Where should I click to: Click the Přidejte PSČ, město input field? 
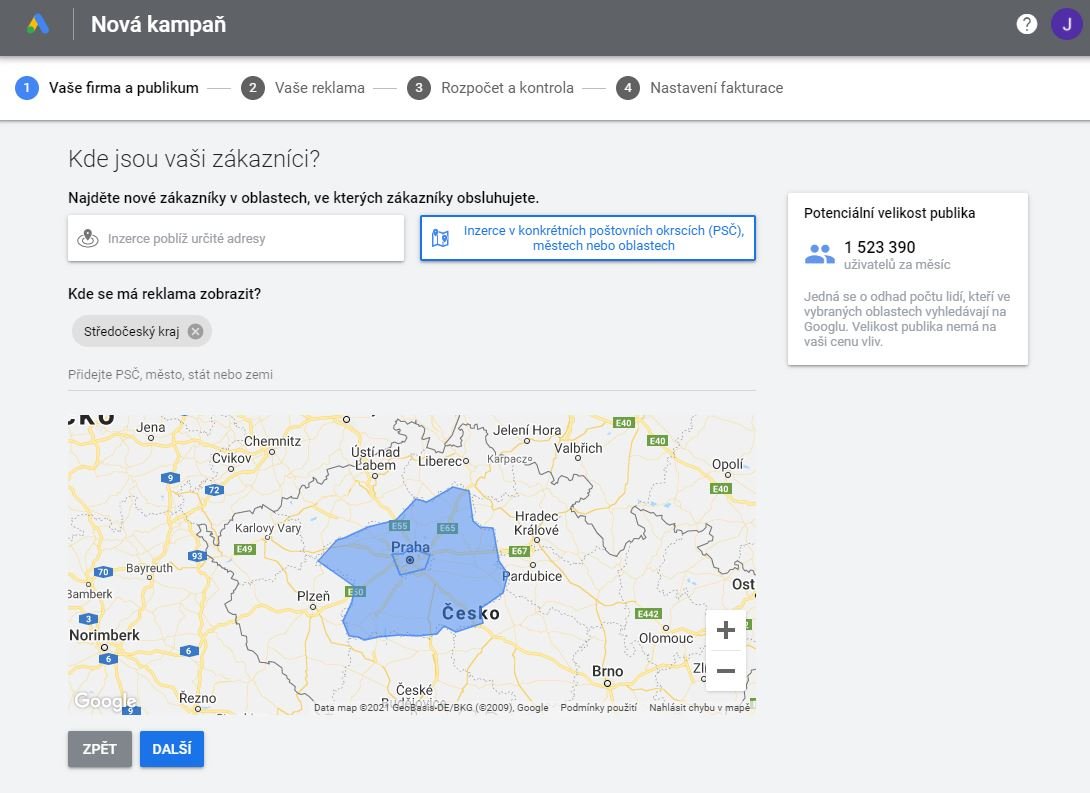pyautogui.click(x=412, y=375)
